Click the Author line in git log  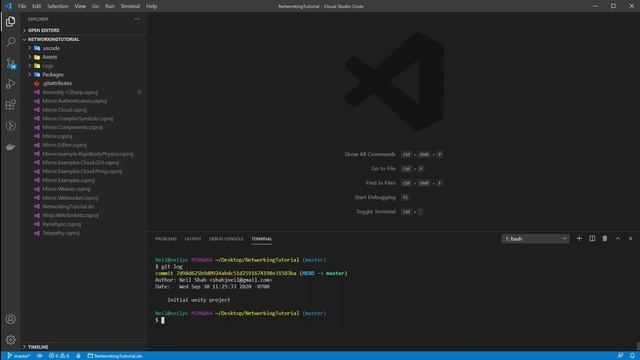213,280
